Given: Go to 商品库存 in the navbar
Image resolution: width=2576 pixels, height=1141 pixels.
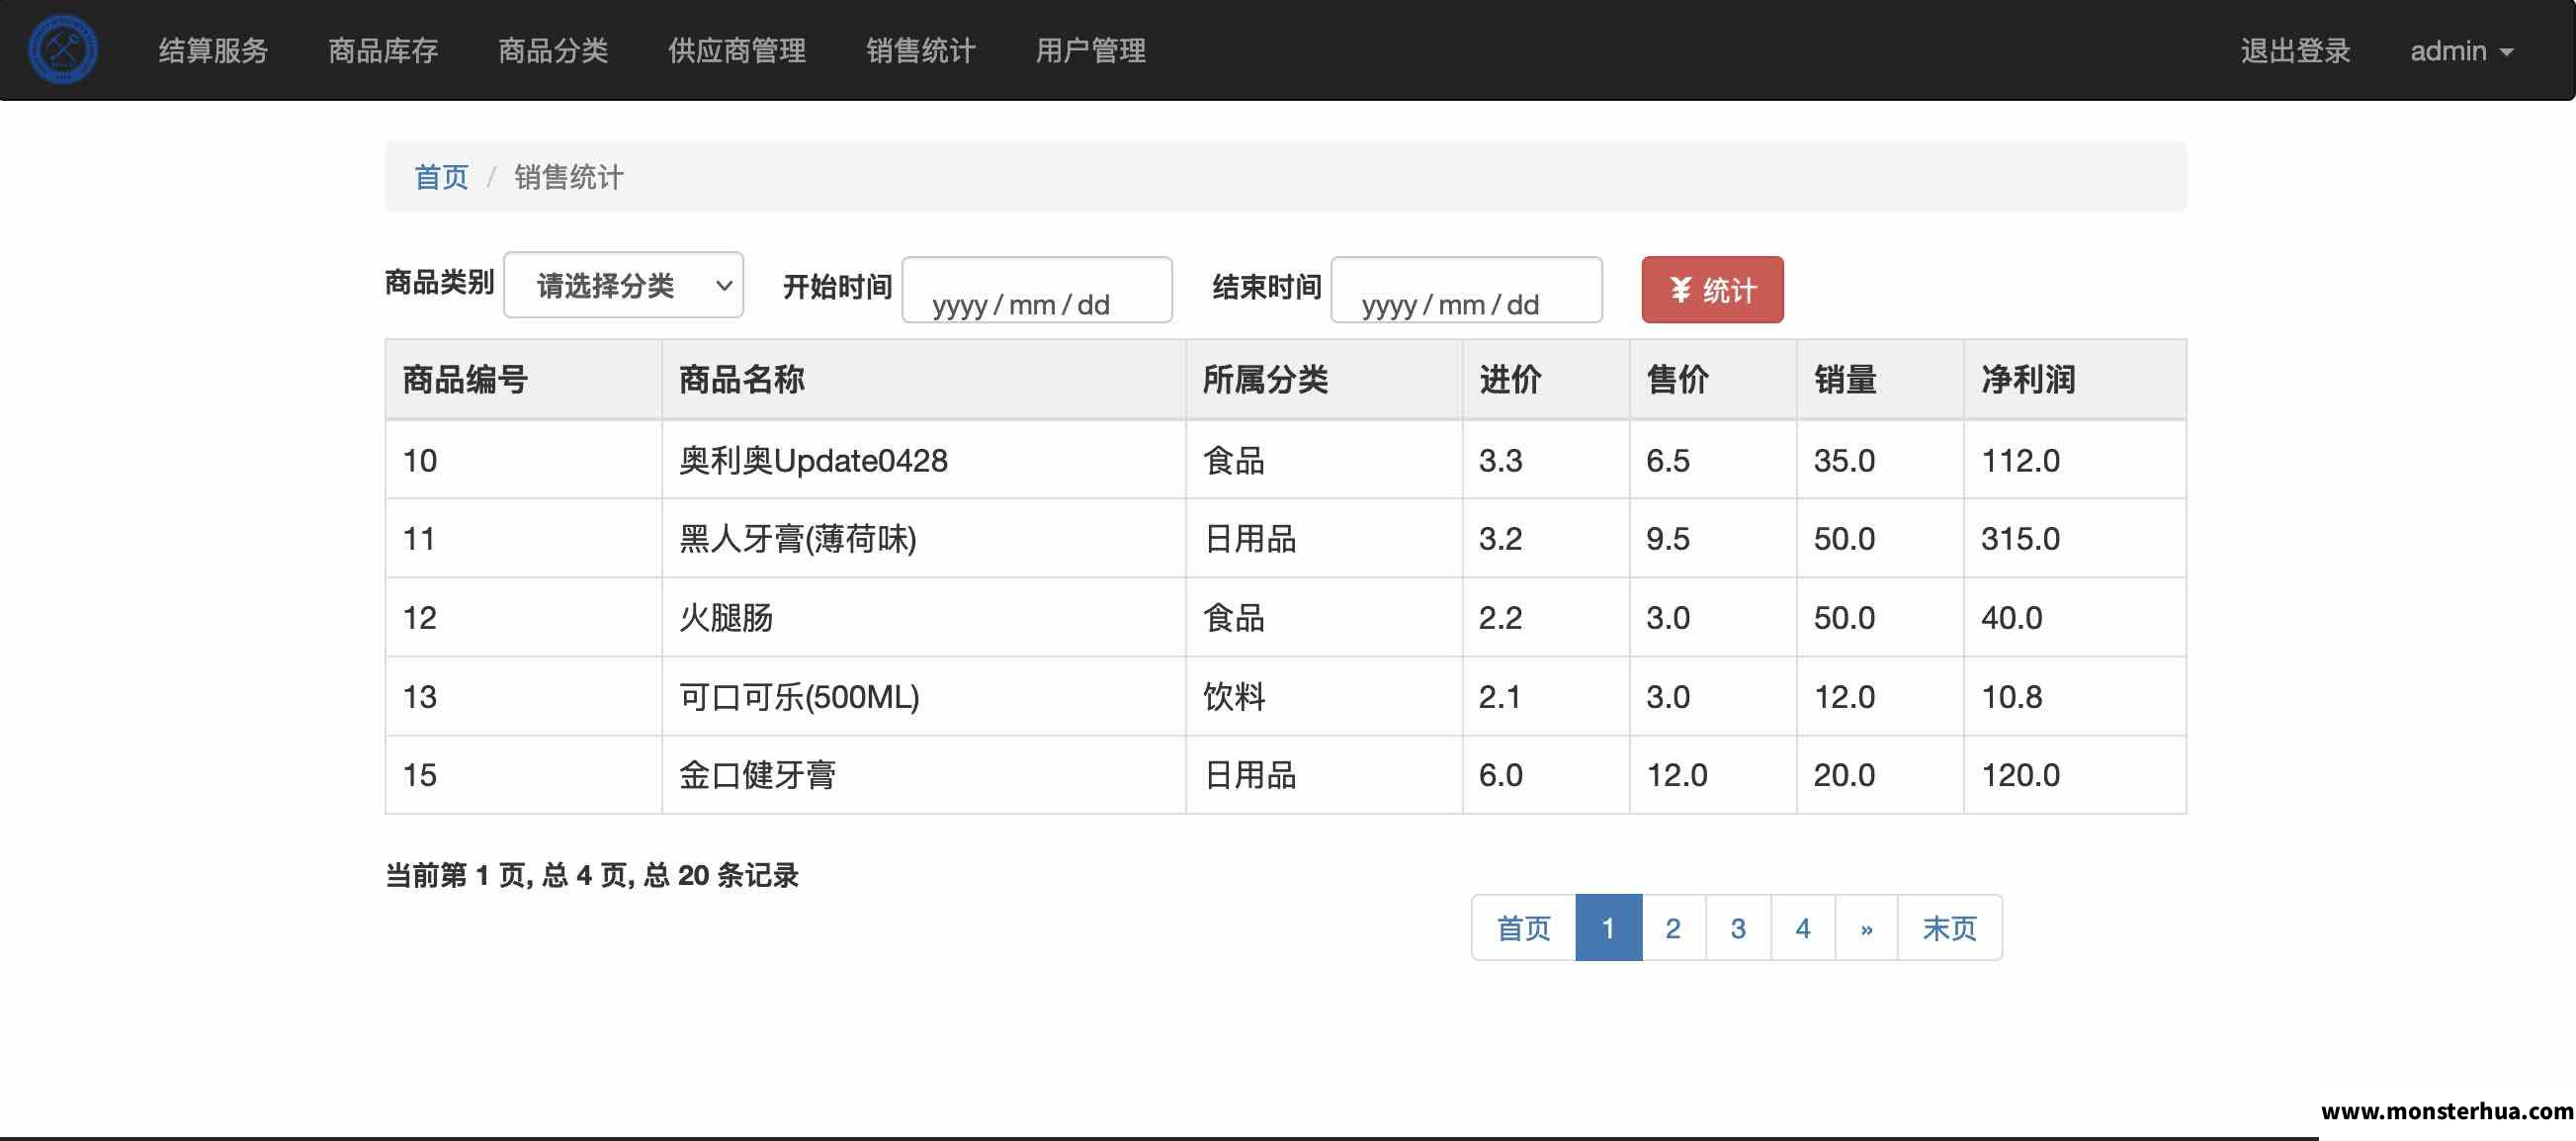Looking at the screenshot, I should 383,50.
